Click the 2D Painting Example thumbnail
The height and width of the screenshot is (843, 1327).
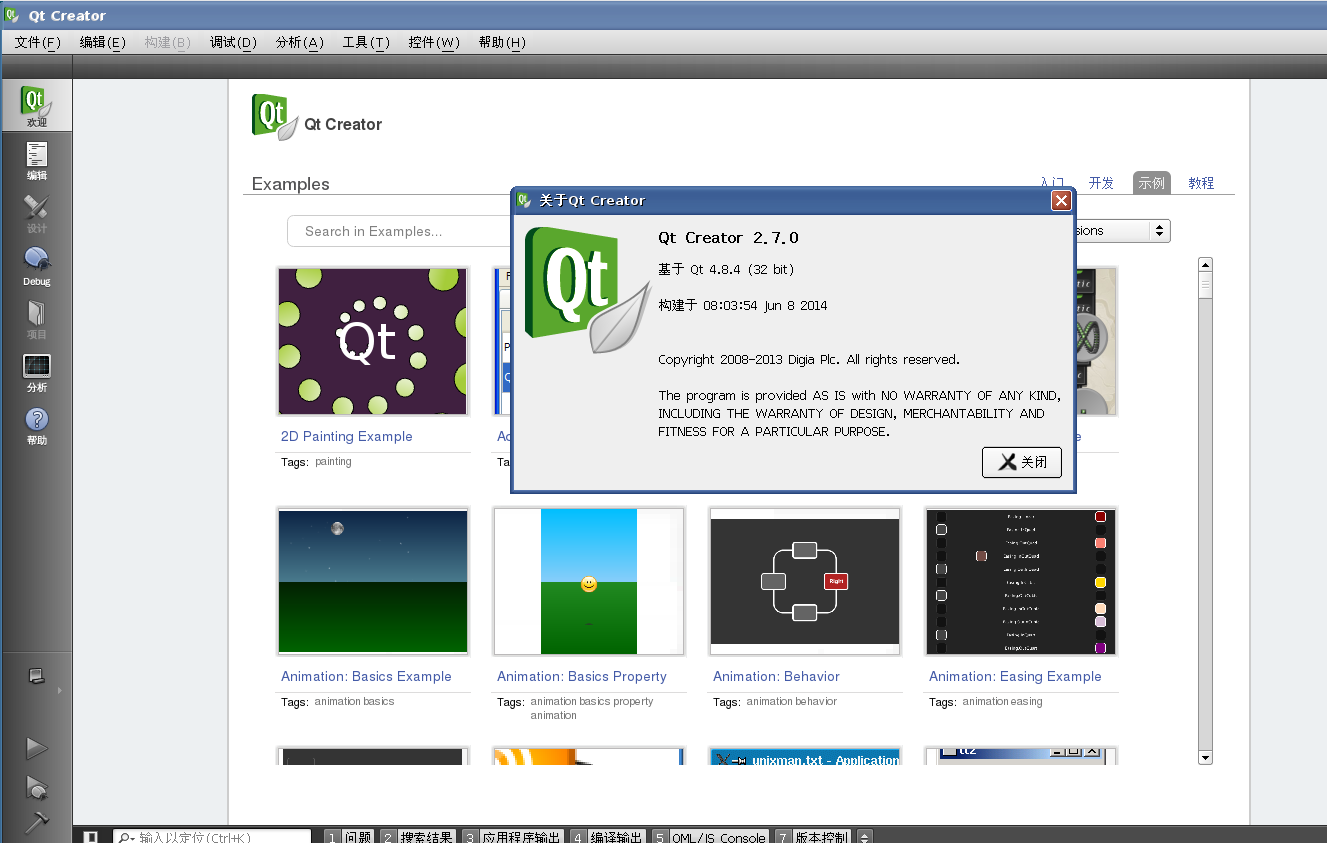pyautogui.click(x=373, y=341)
